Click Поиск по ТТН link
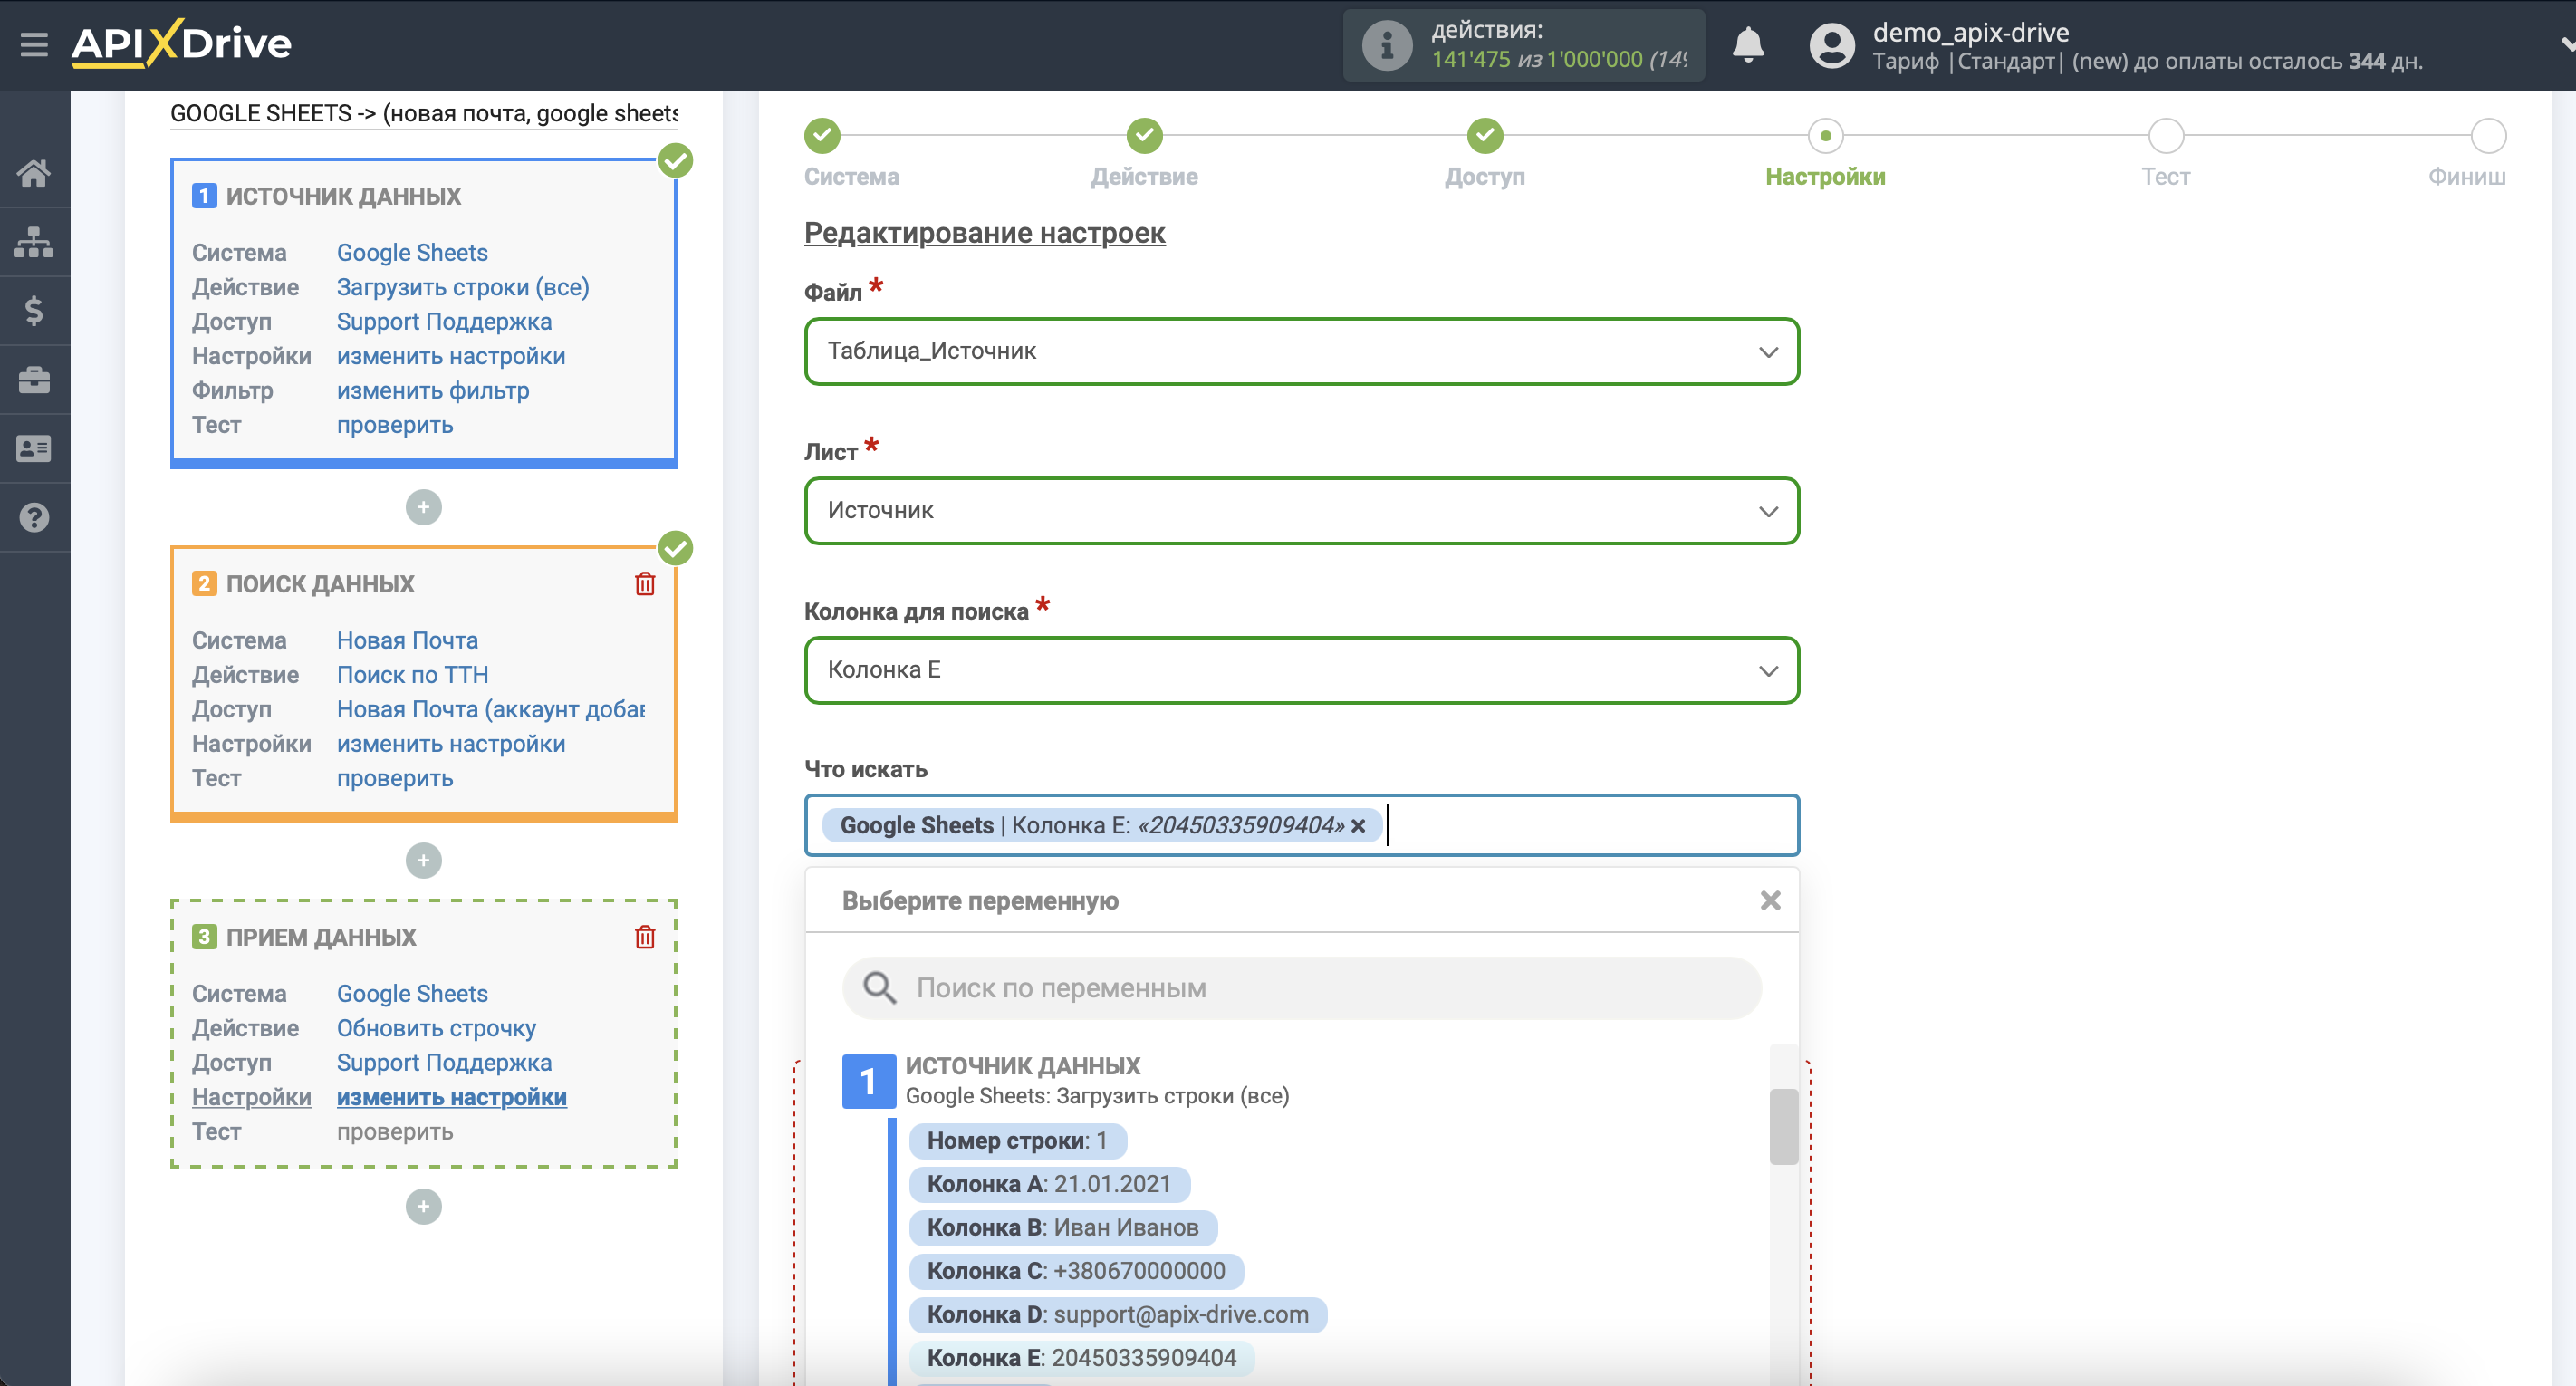2576x1386 pixels. (x=412, y=675)
